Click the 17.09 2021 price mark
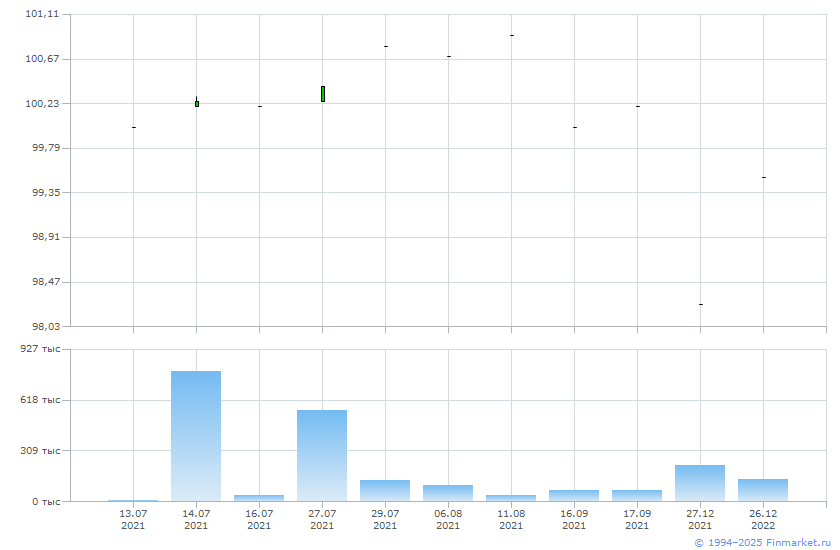The image size is (840, 550). pos(638,107)
